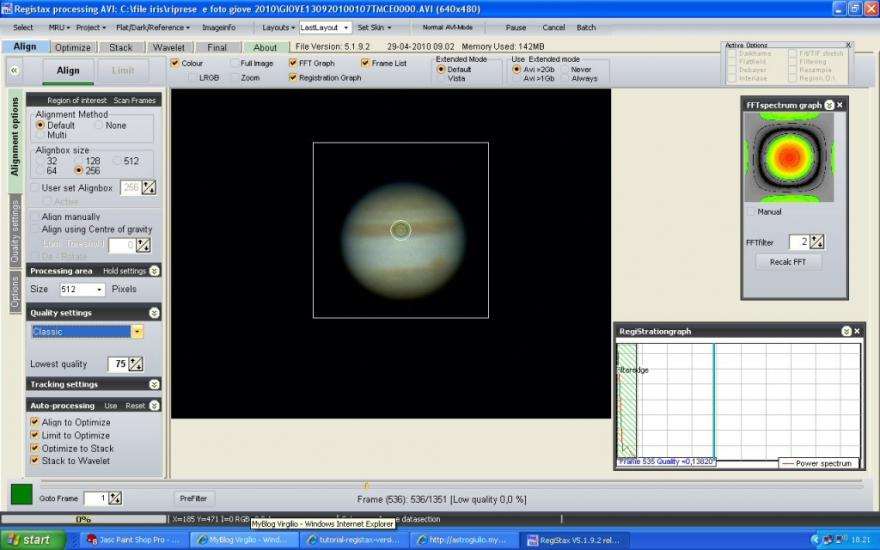Screen dimensions: 880x550
Task: Switch to the Optimize tab
Action: (x=73, y=48)
